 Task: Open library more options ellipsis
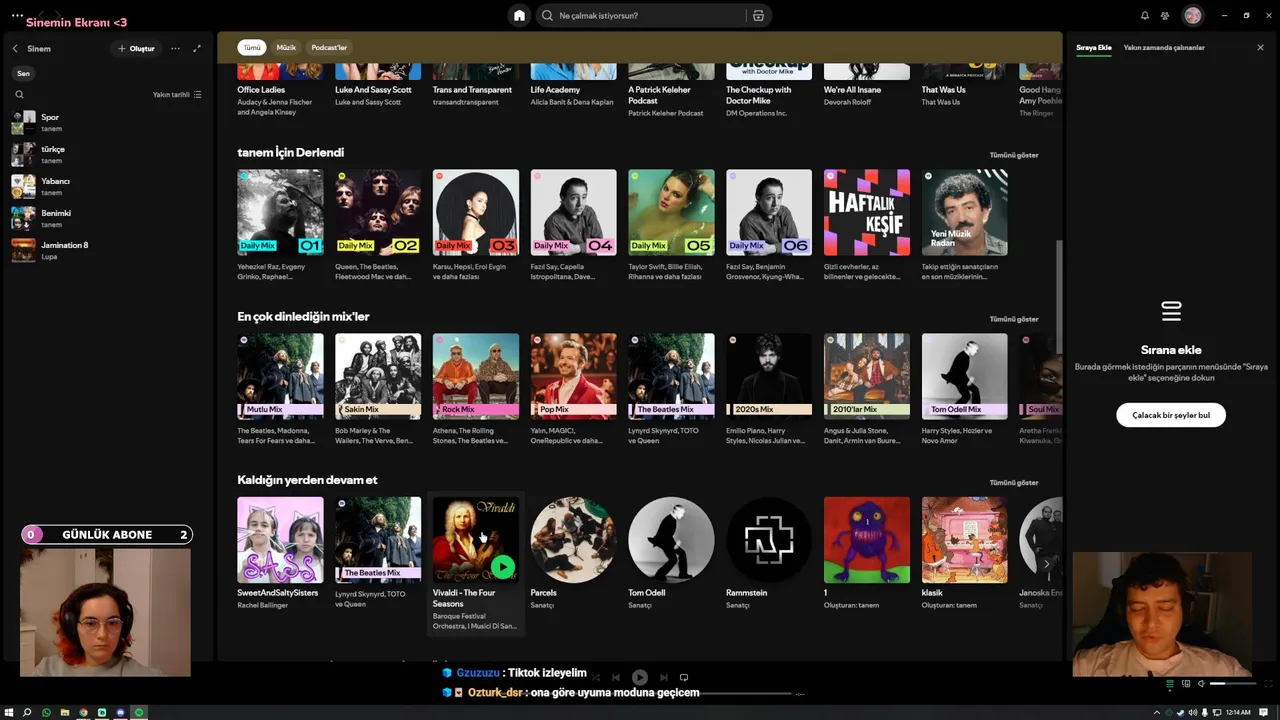point(175,48)
